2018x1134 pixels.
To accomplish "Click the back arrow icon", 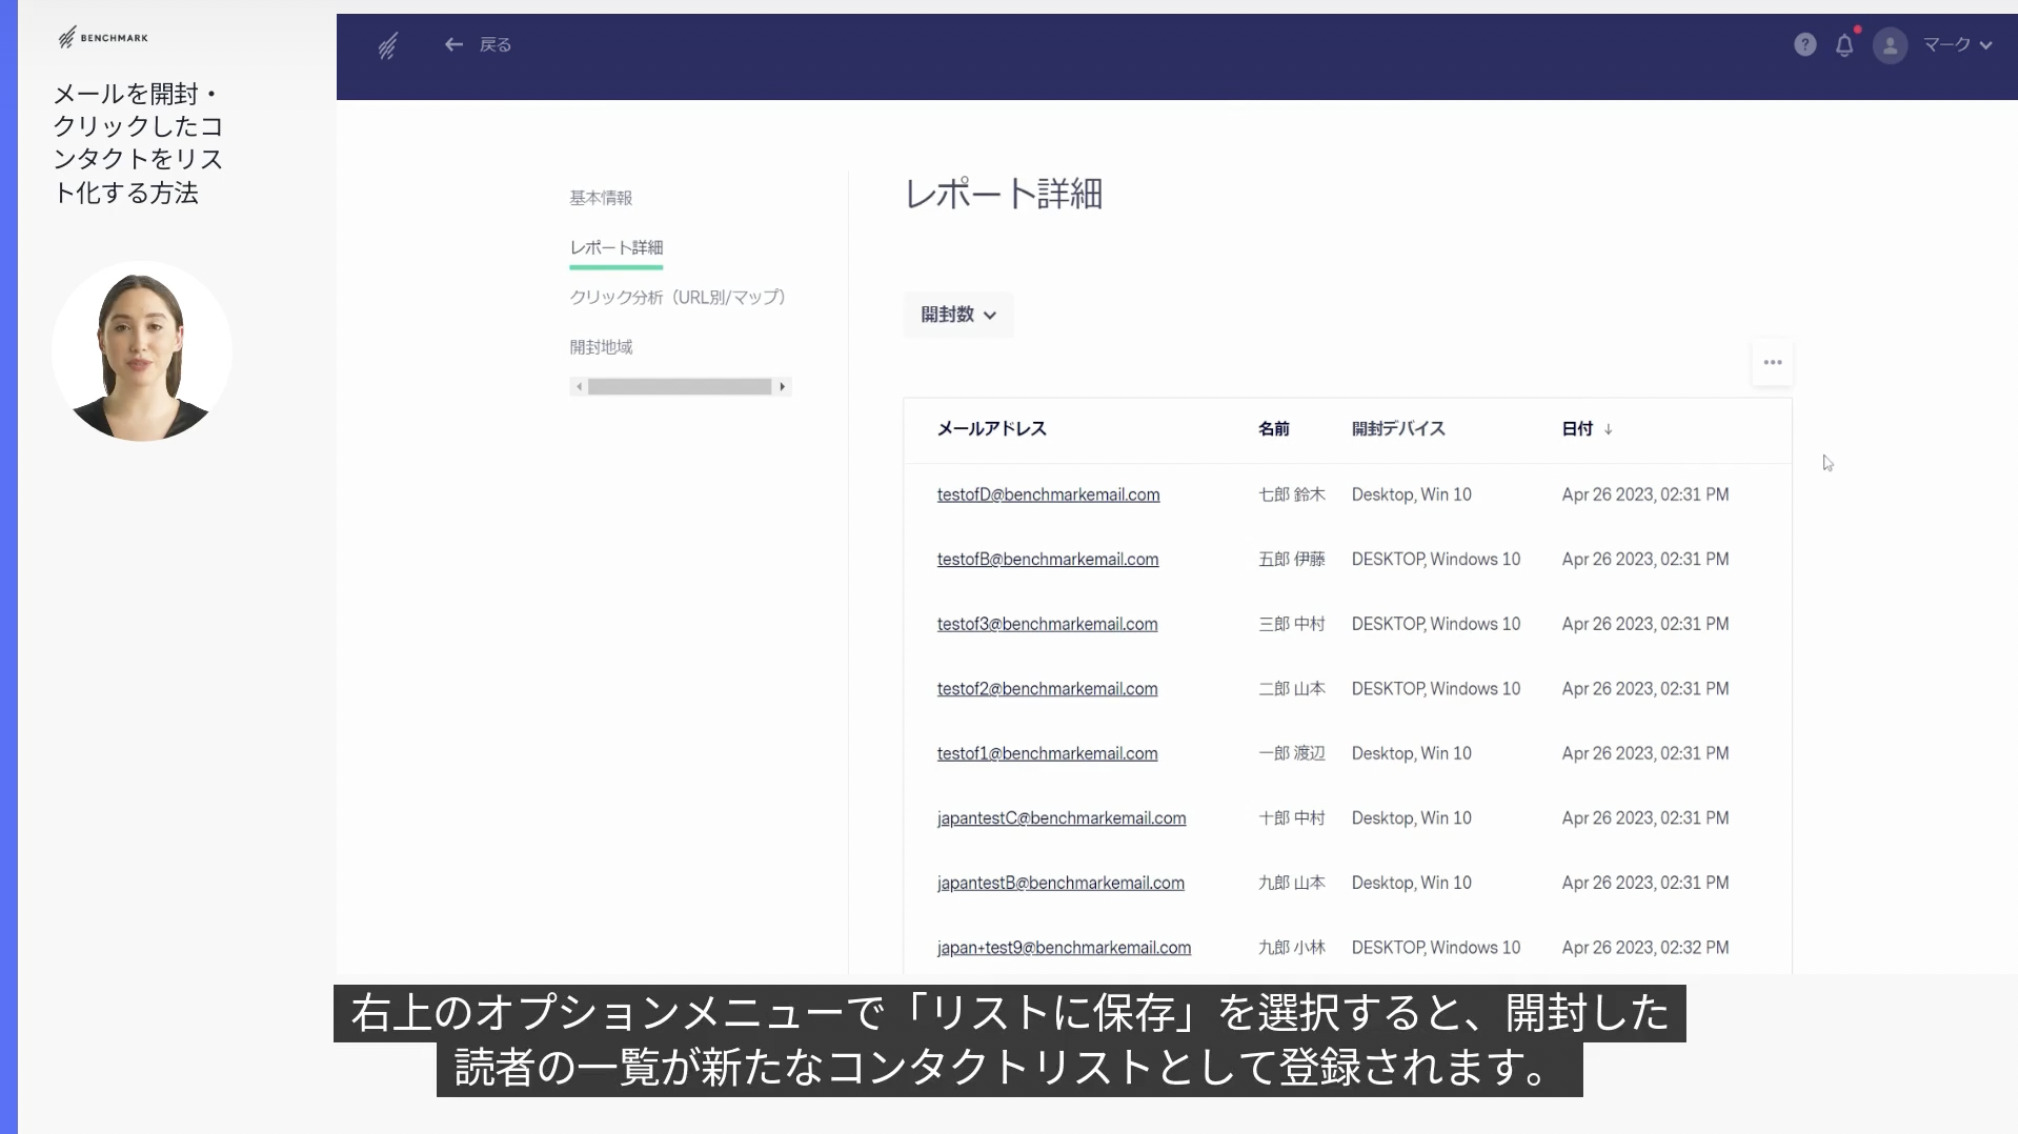I will [453, 44].
